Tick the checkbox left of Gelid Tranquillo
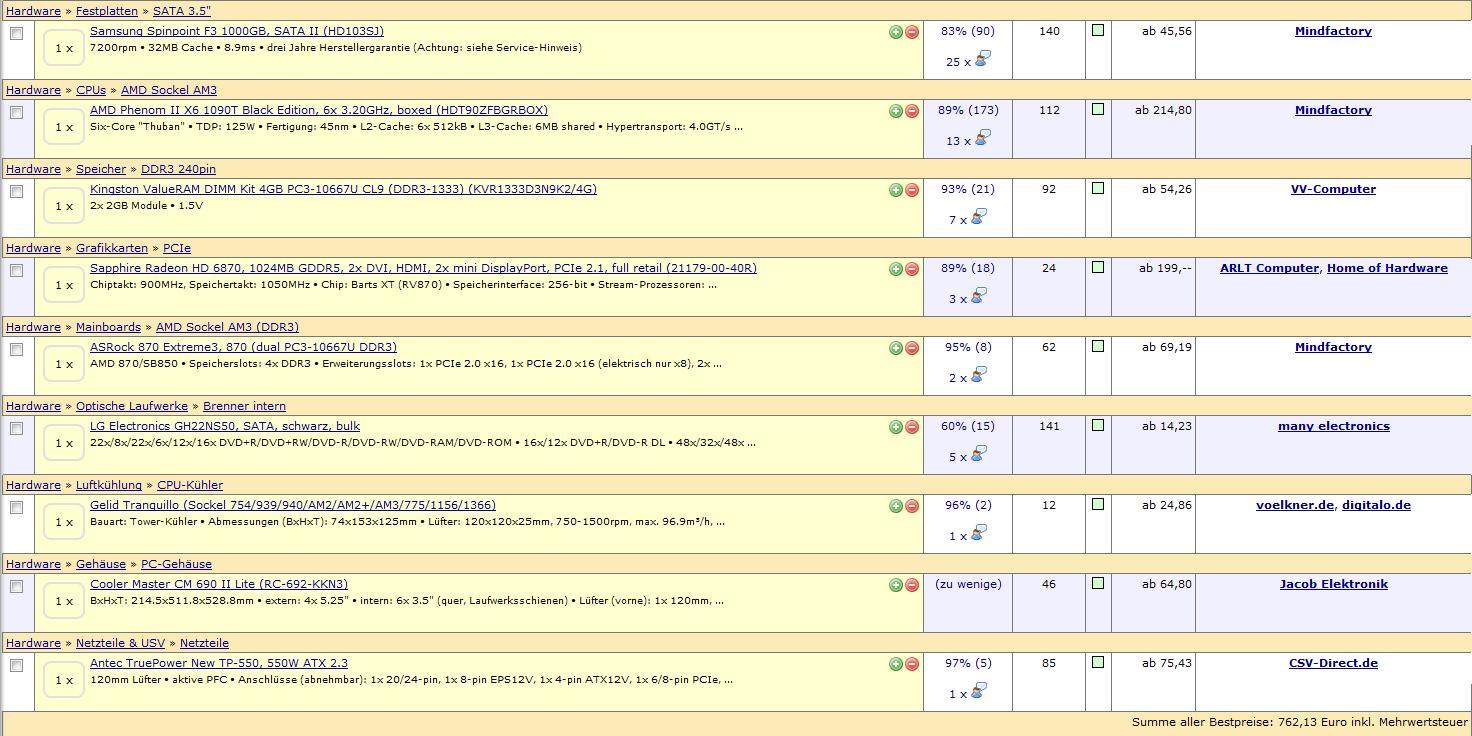This screenshot has height=736, width=1472. pyautogui.click(x=16, y=508)
